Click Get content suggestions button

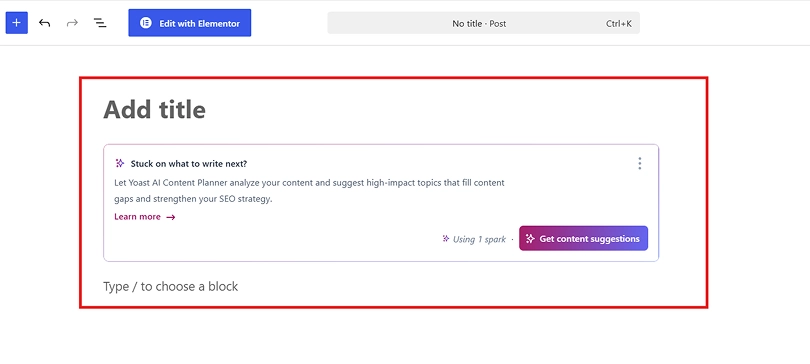point(583,239)
